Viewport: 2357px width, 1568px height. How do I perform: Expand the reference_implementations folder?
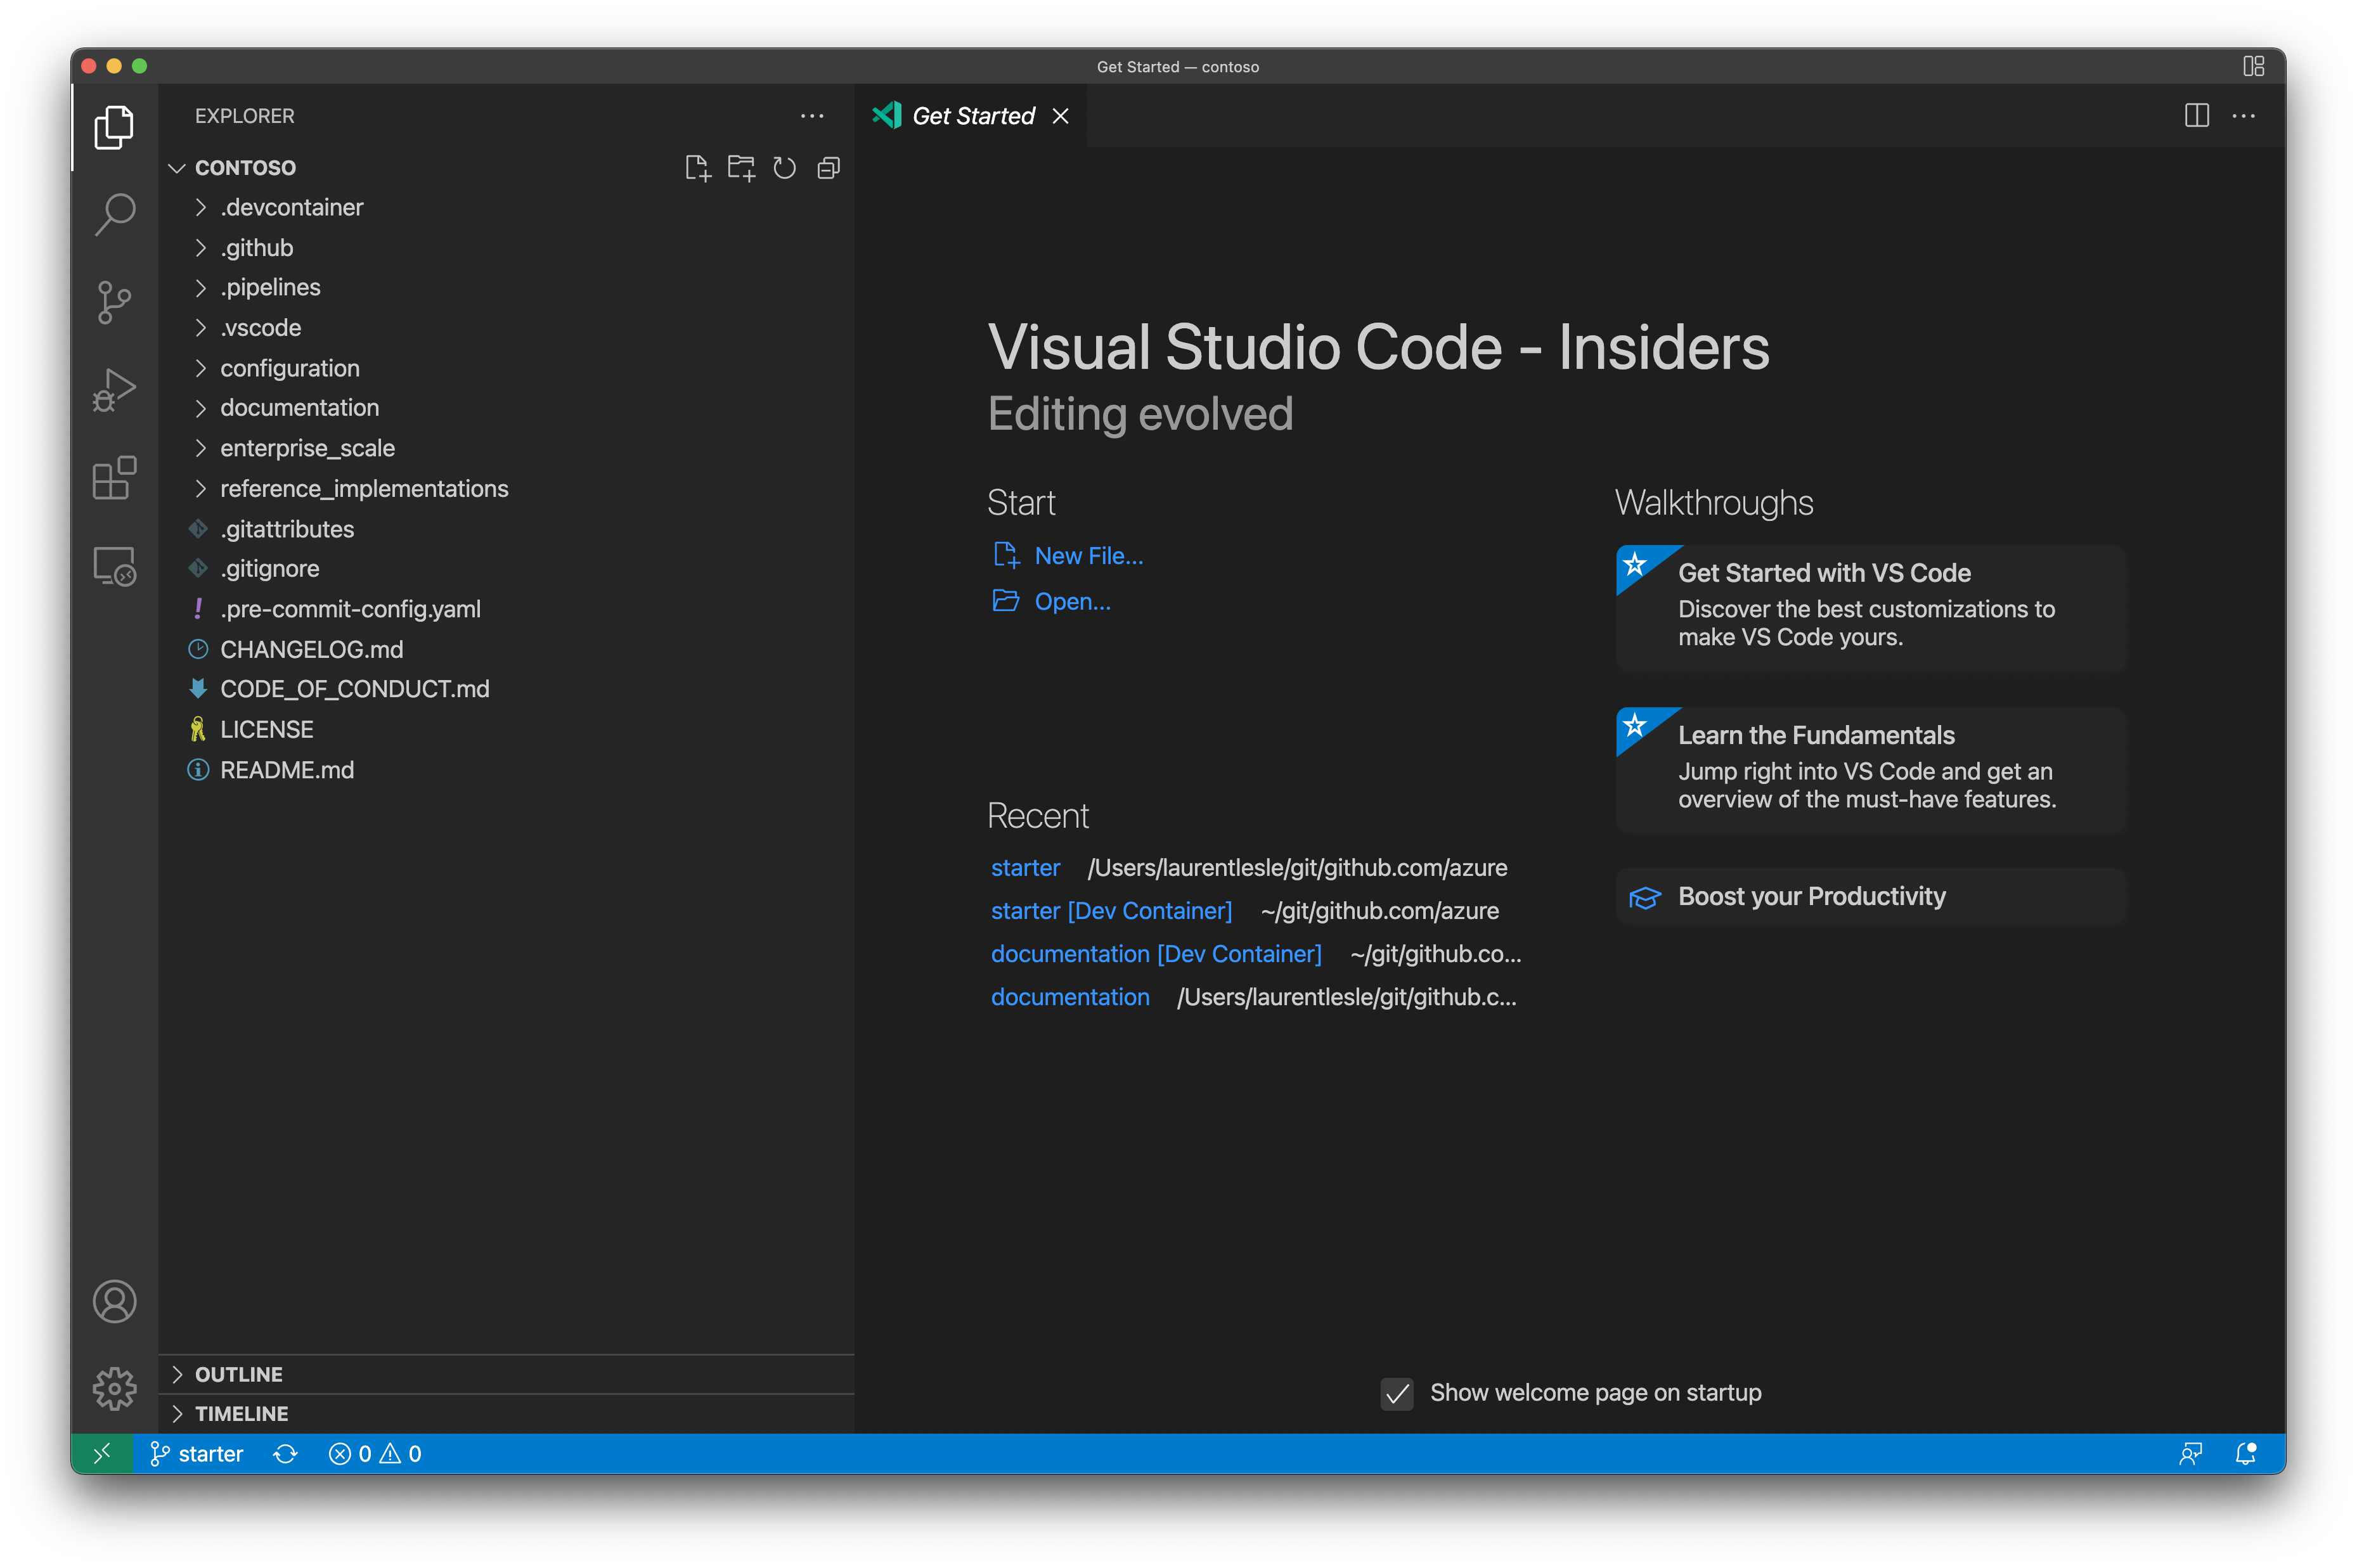[363, 488]
